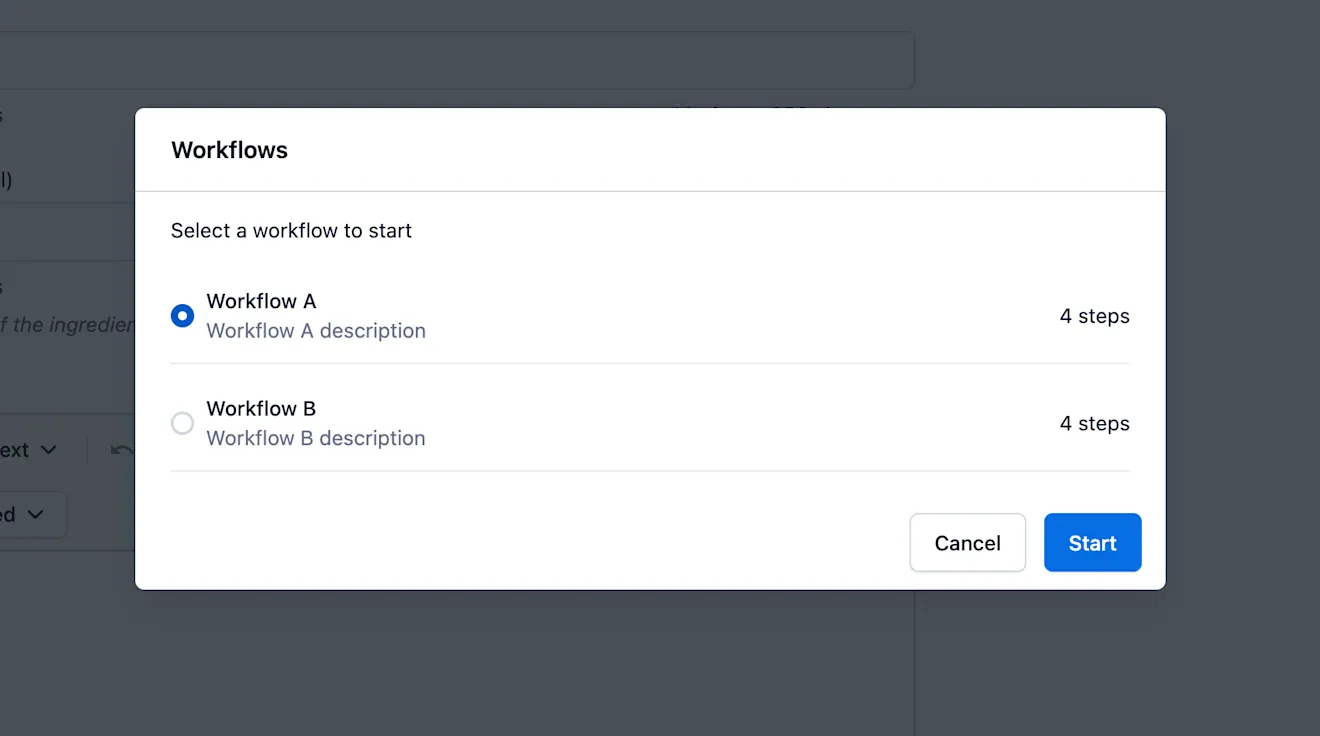Image resolution: width=1320 pixels, height=736 pixels.
Task: Click the undo icon behind the dialog
Action: click(121, 450)
